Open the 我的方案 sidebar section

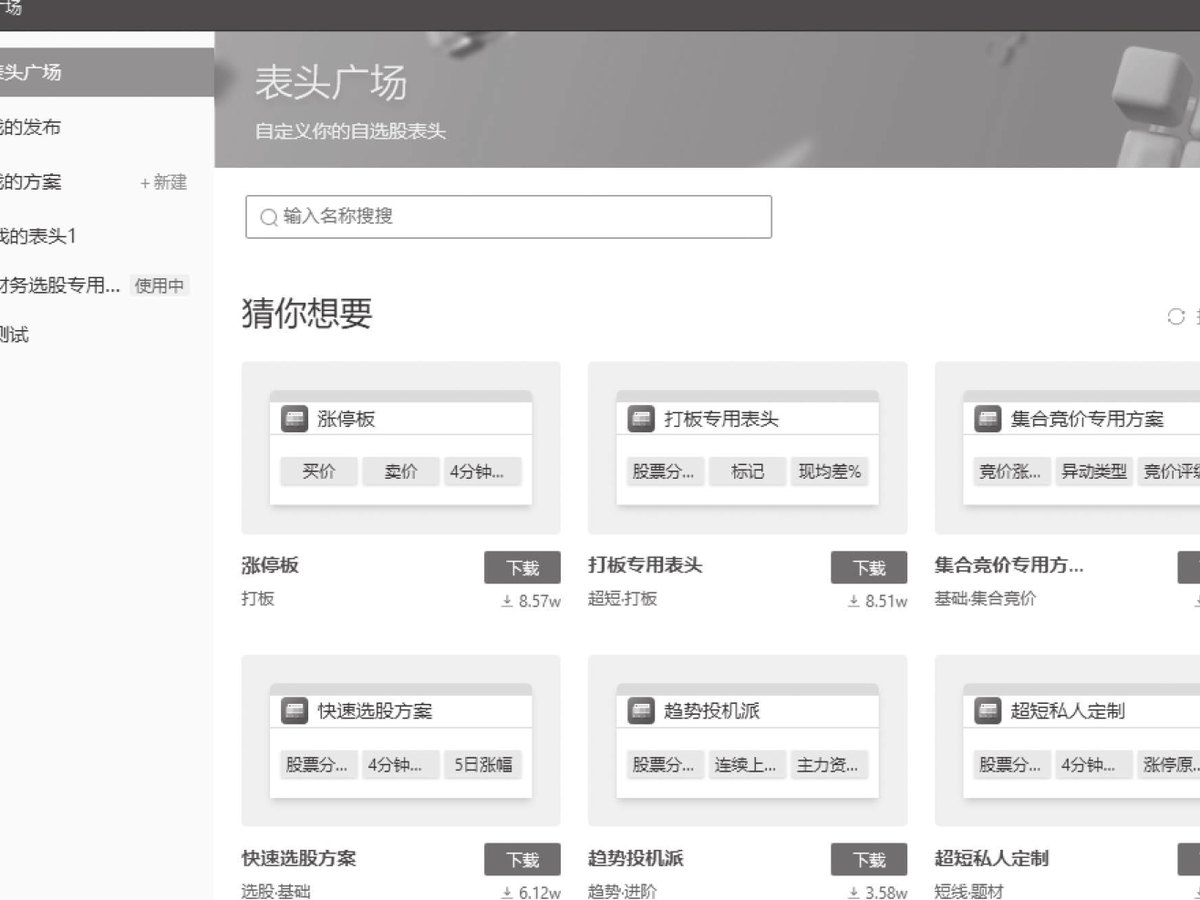point(30,182)
